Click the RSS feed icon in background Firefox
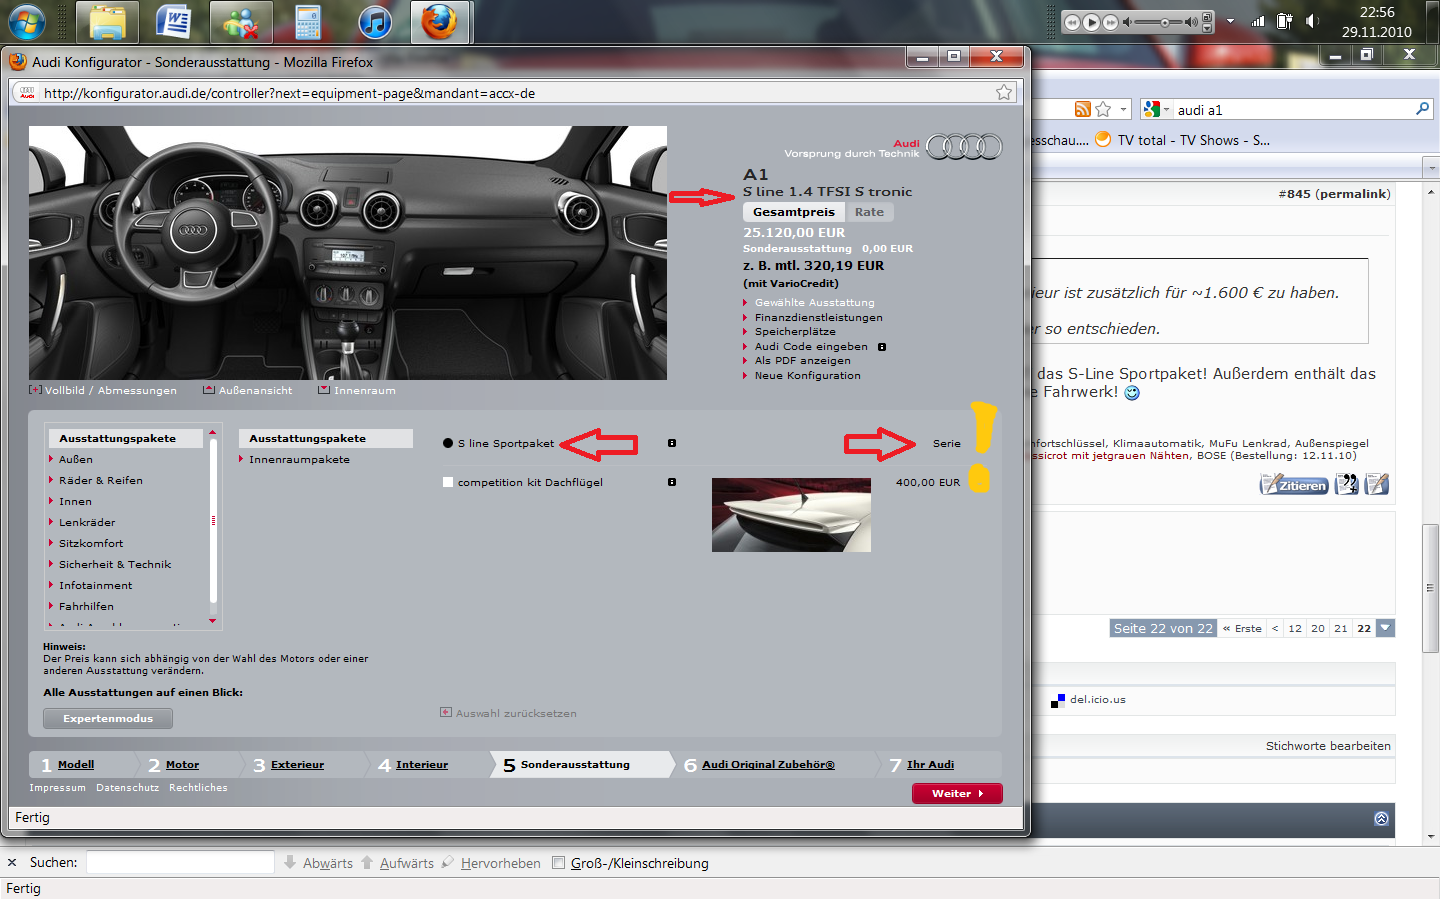The image size is (1440, 900). coord(1083,109)
